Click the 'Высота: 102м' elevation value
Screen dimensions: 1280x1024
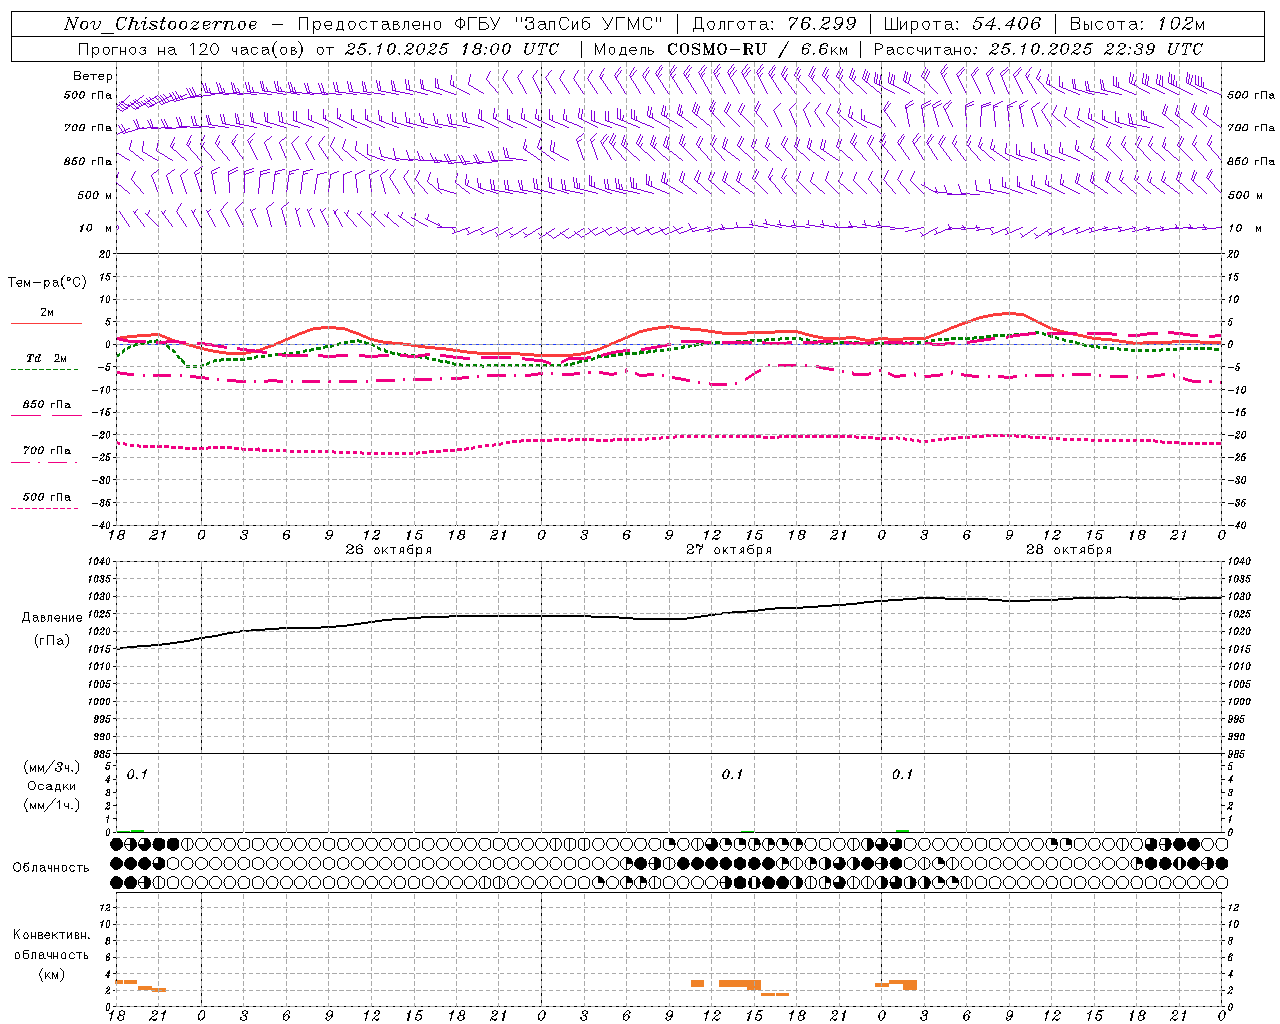(1137, 24)
